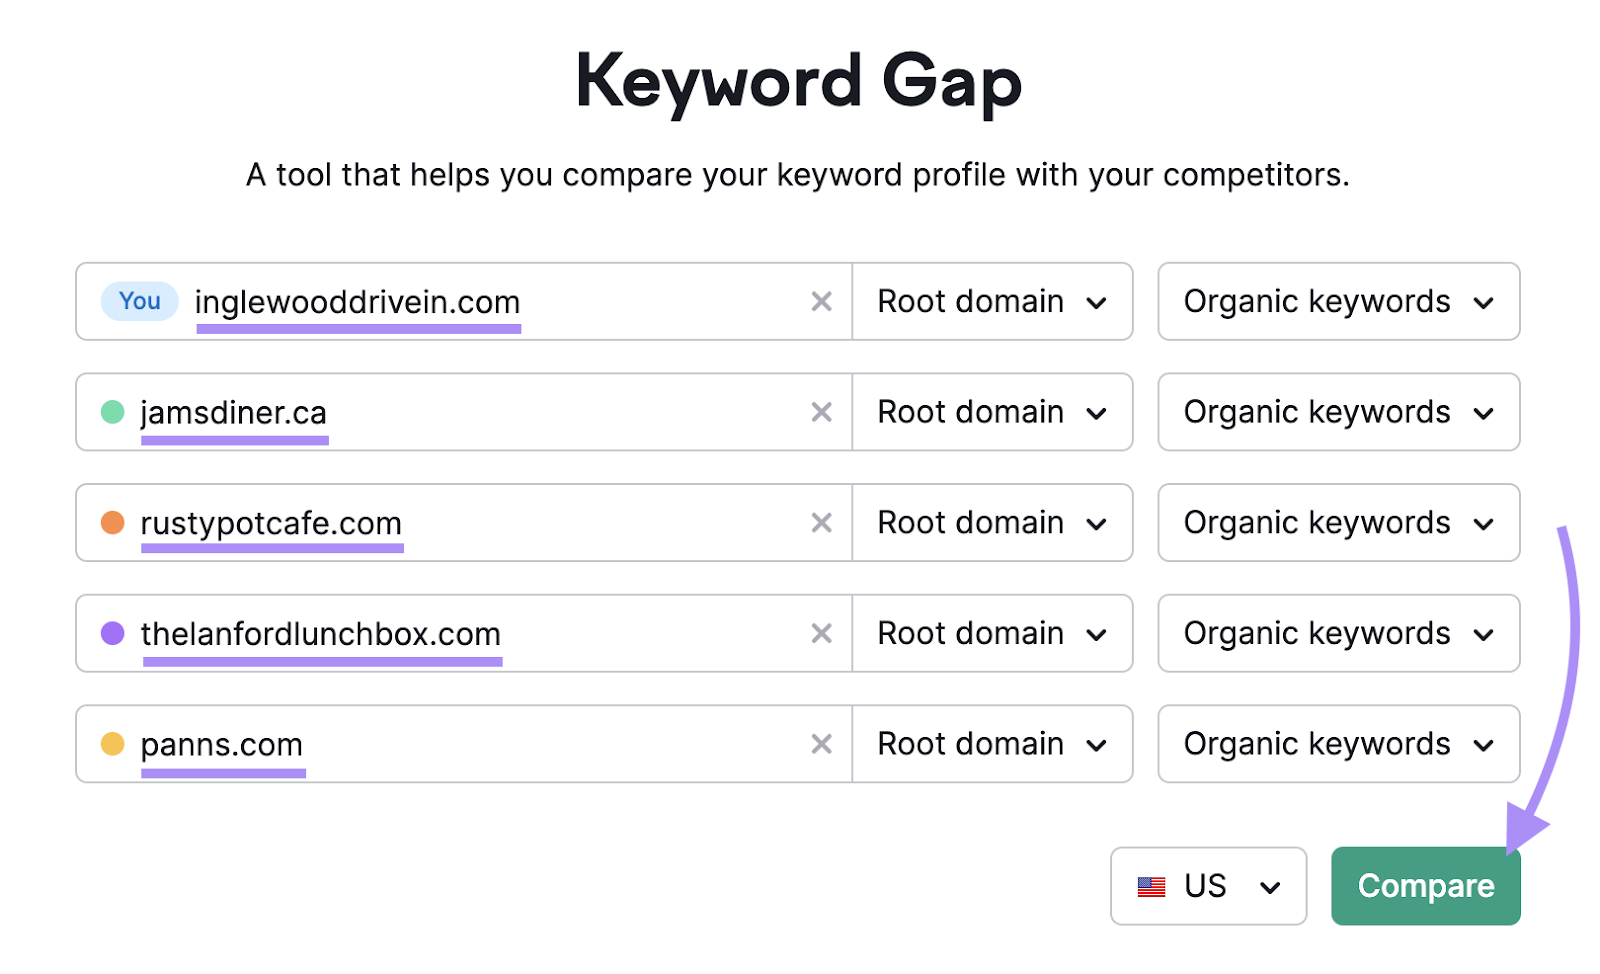
Task: Clear the panns.com input row
Action: tap(822, 744)
